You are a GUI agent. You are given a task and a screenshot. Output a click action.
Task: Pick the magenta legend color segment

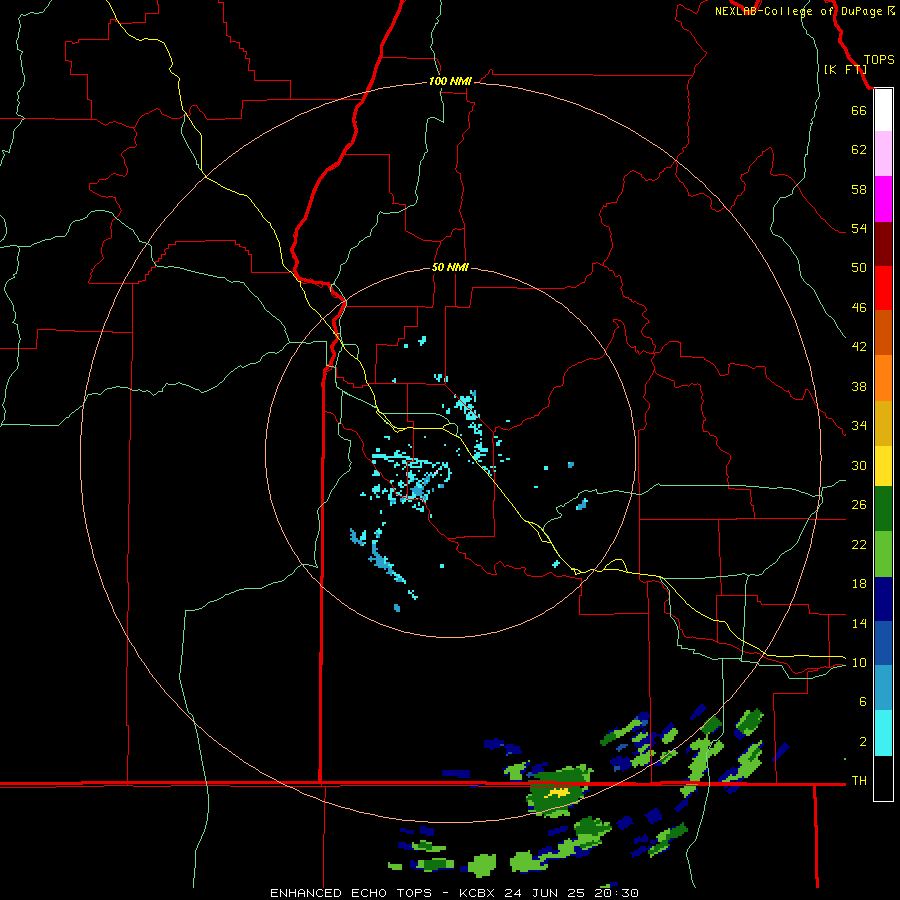point(883,199)
